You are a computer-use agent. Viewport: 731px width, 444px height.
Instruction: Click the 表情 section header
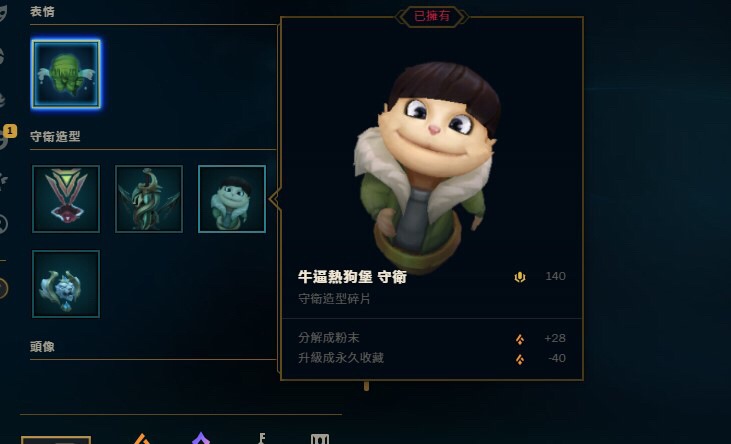coord(42,11)
